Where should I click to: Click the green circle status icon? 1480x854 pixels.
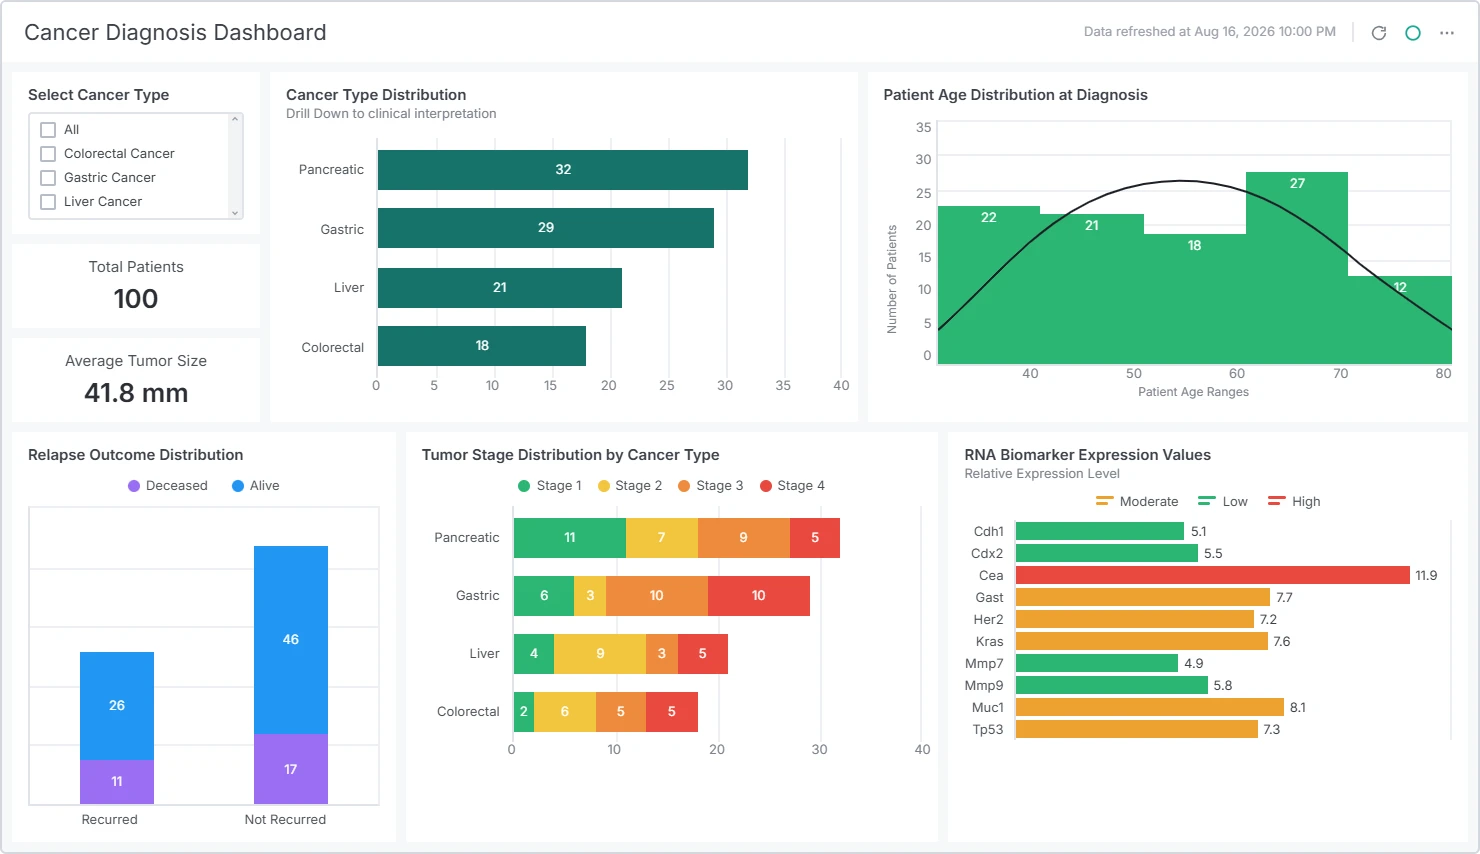tap(1413, 33)
